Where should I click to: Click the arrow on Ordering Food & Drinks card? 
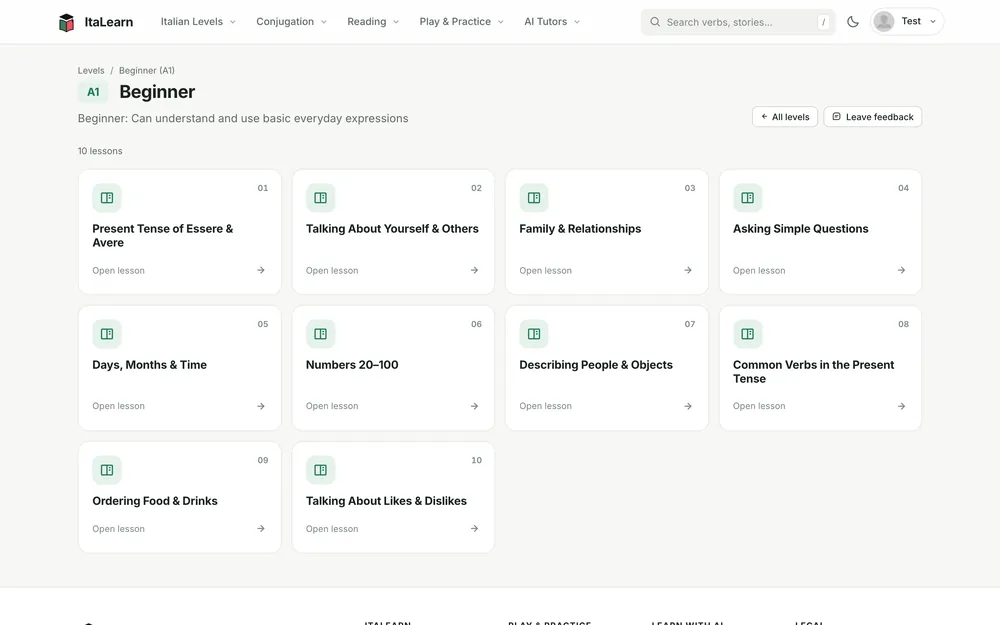pyautogui.click(x=261, y=529)
